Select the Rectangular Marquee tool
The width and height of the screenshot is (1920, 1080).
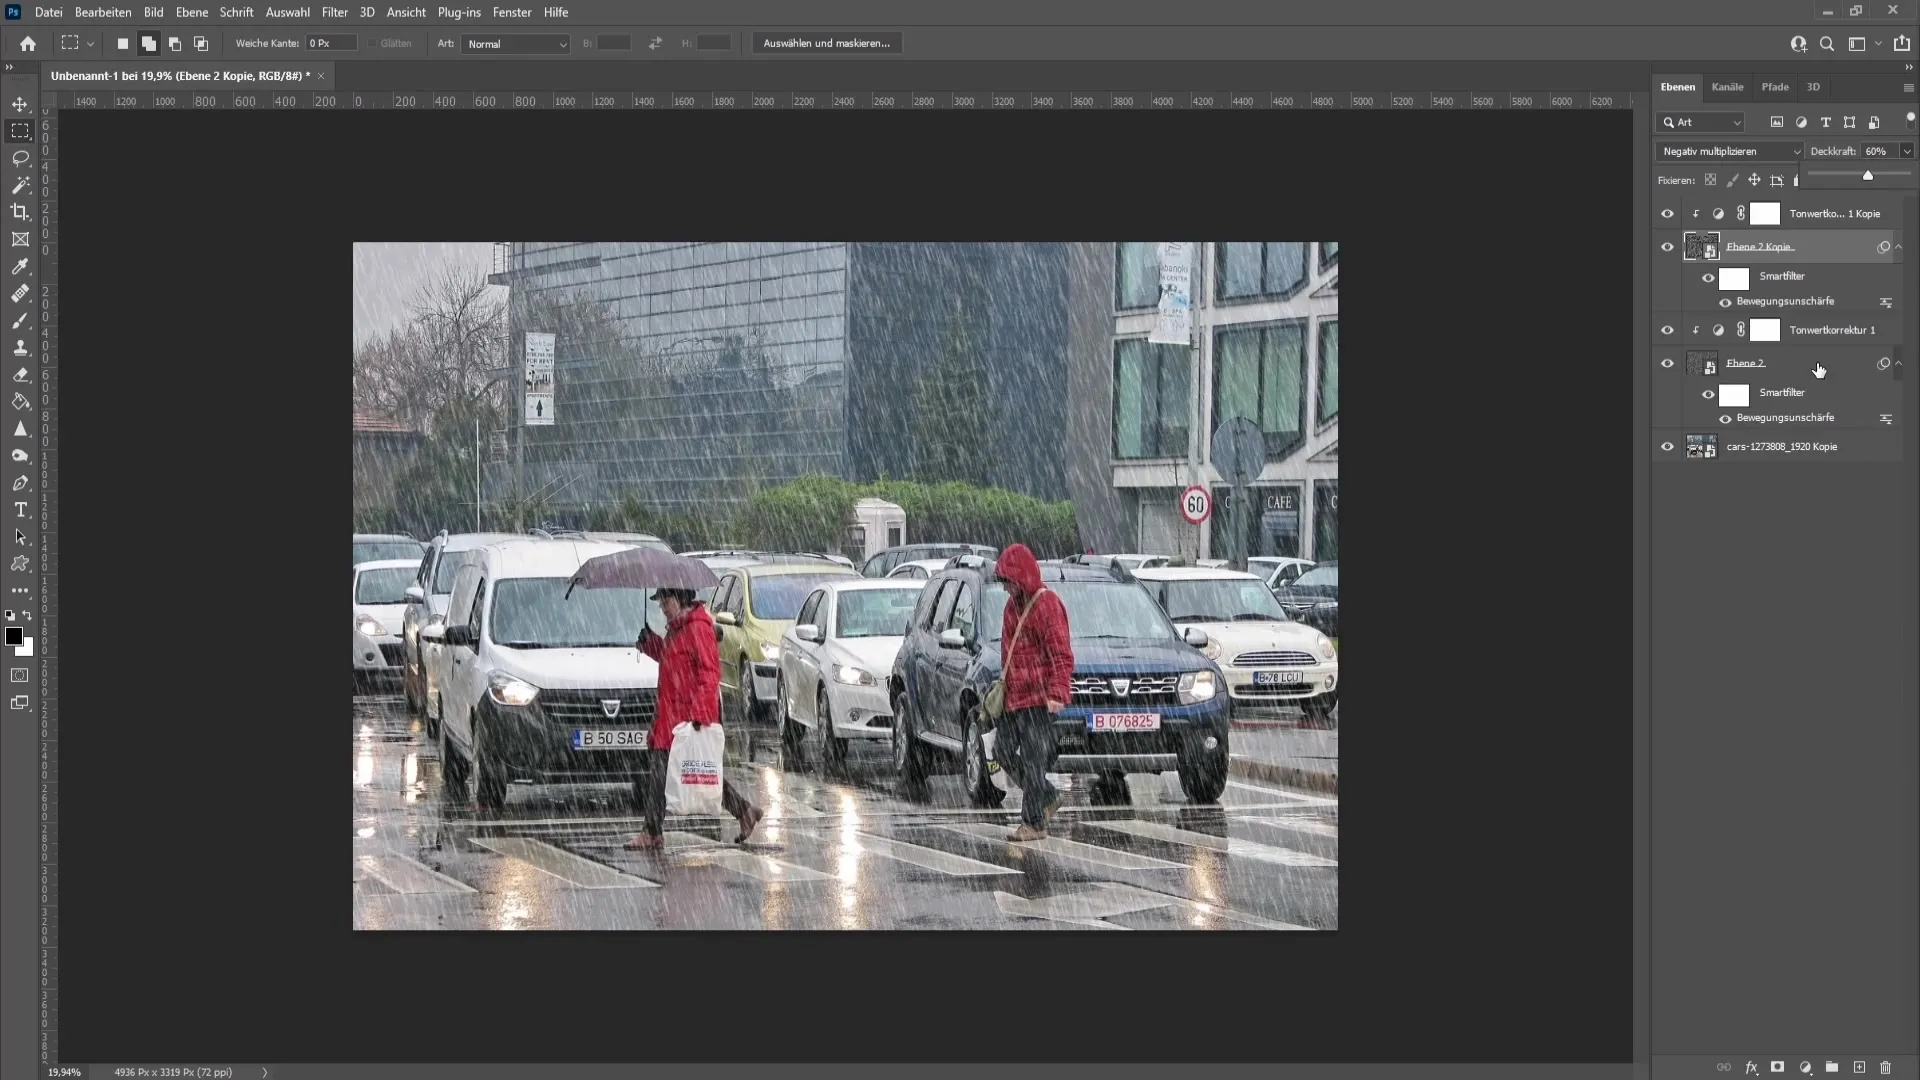click(20, 131)
